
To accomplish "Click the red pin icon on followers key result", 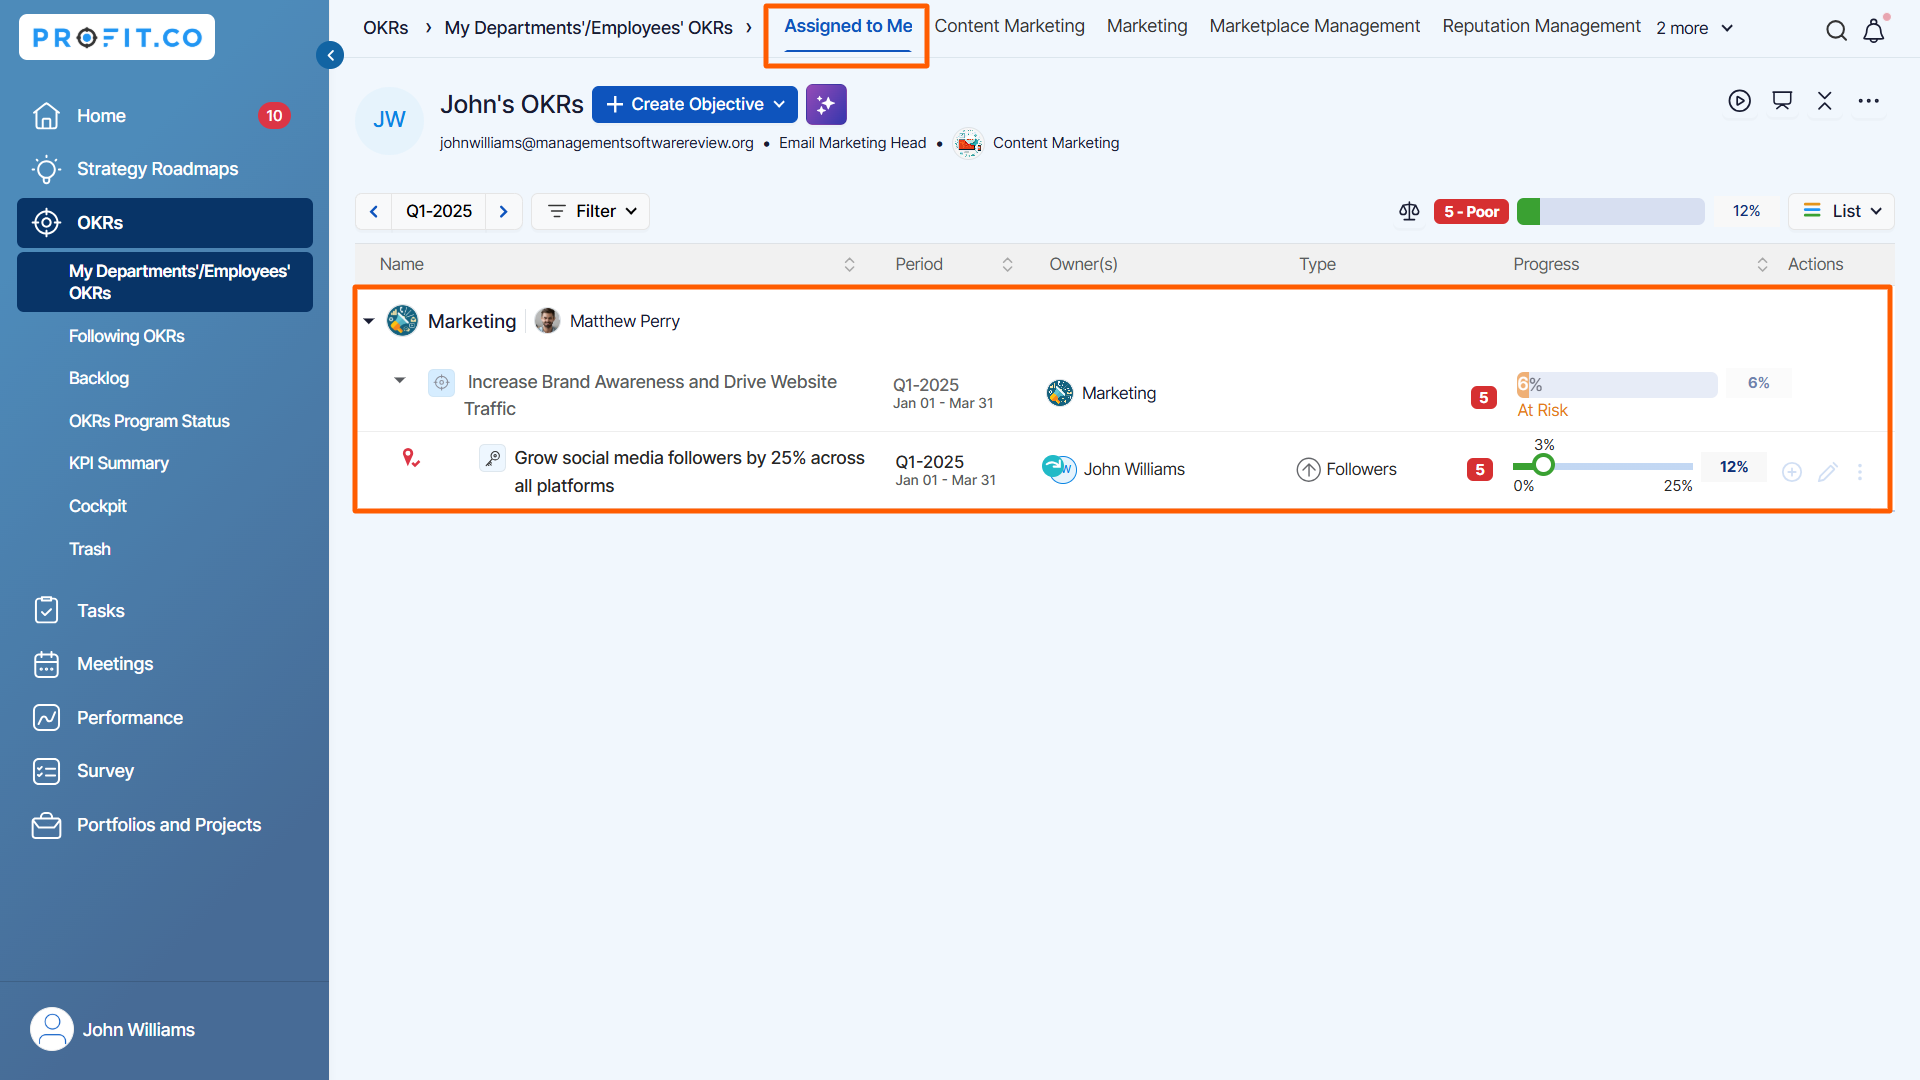I will tap(410, 458).
